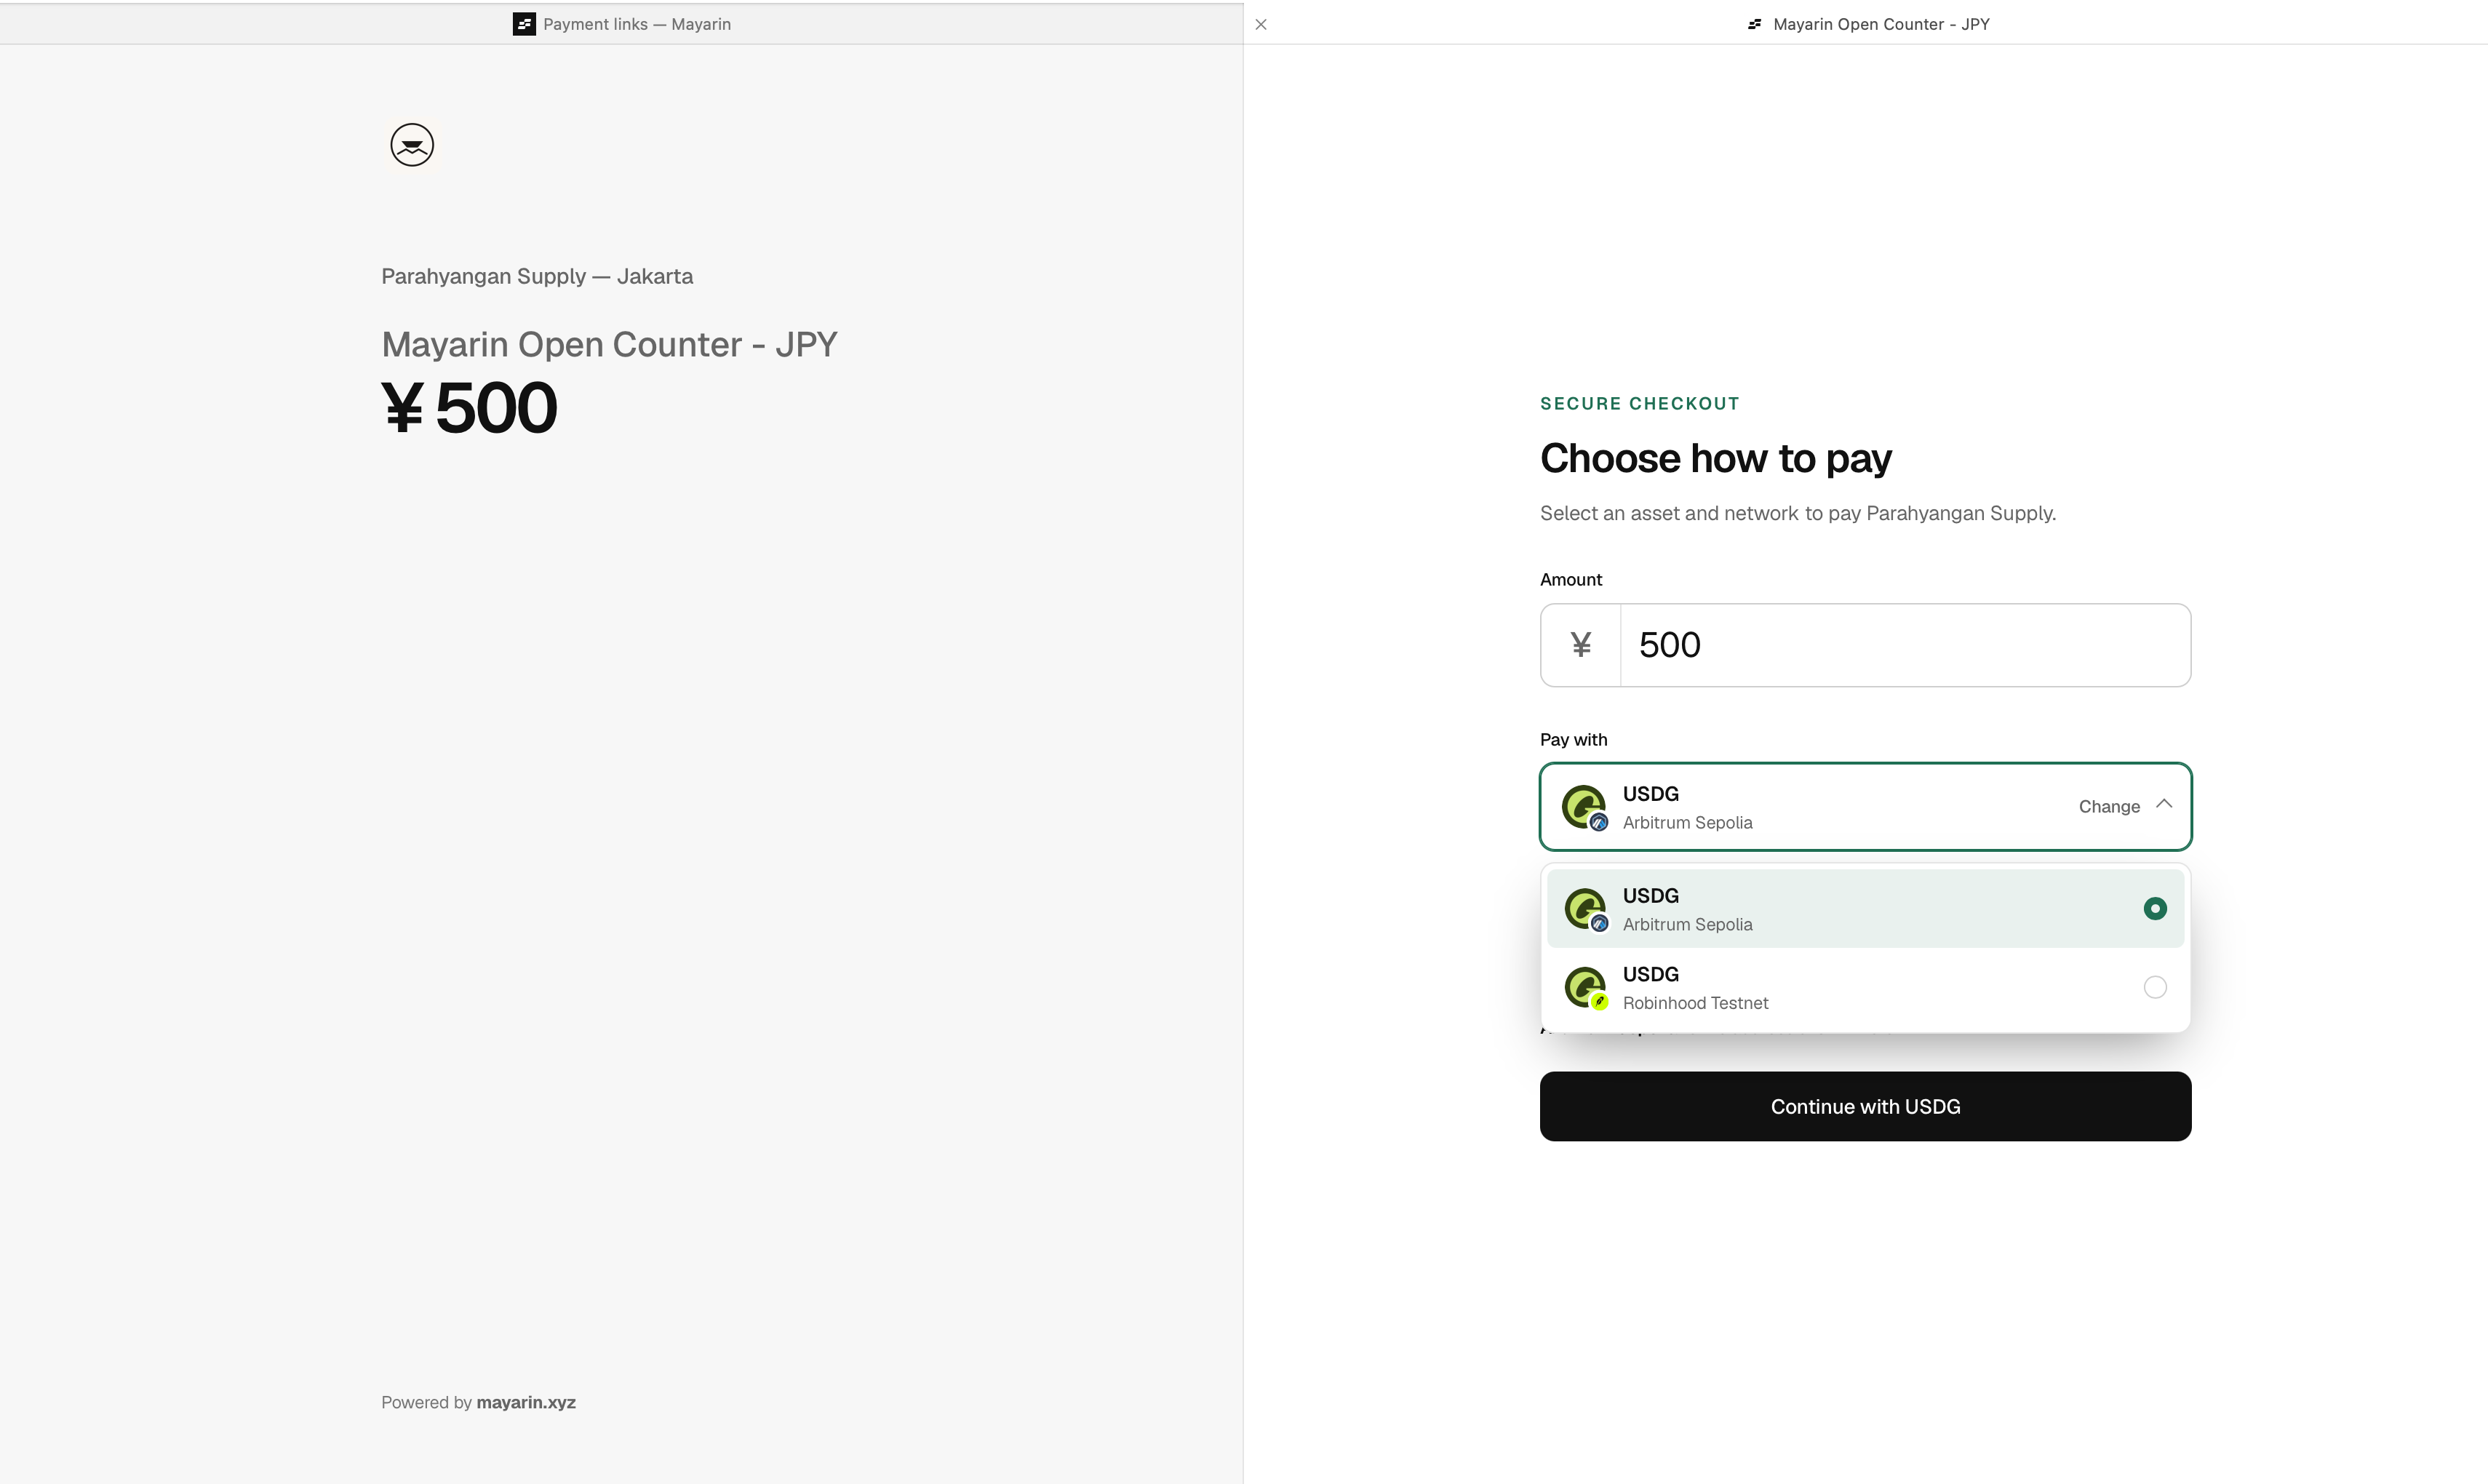
Task: Click the '¥ 500' price on left panel
Action: point(469,408)
